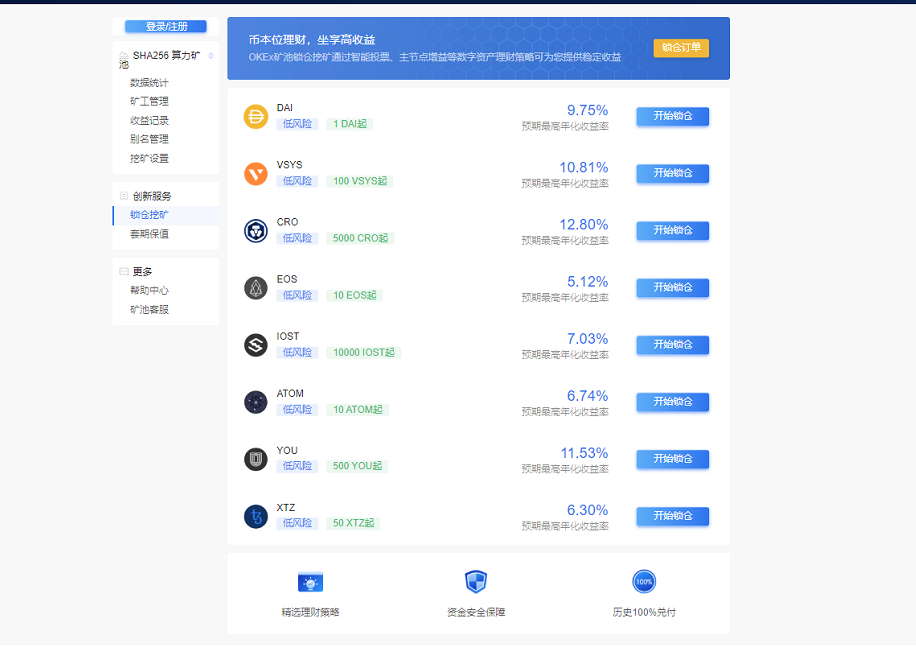The height and width of the screenshot is (646, 916).
Task: Start locking CRO with 开始锁仓
Action: [x=672, y=231]
